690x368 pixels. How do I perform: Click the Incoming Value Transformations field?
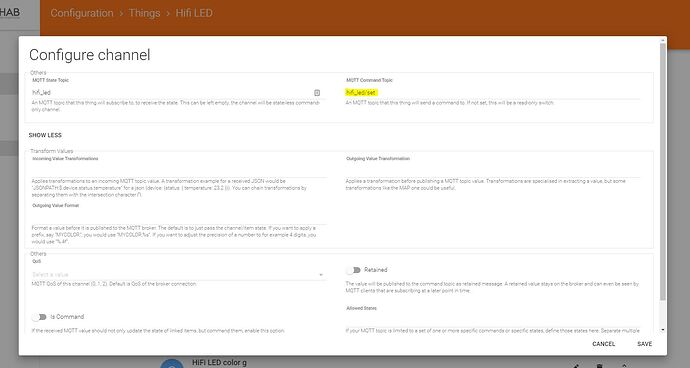[x=179, y=170]
